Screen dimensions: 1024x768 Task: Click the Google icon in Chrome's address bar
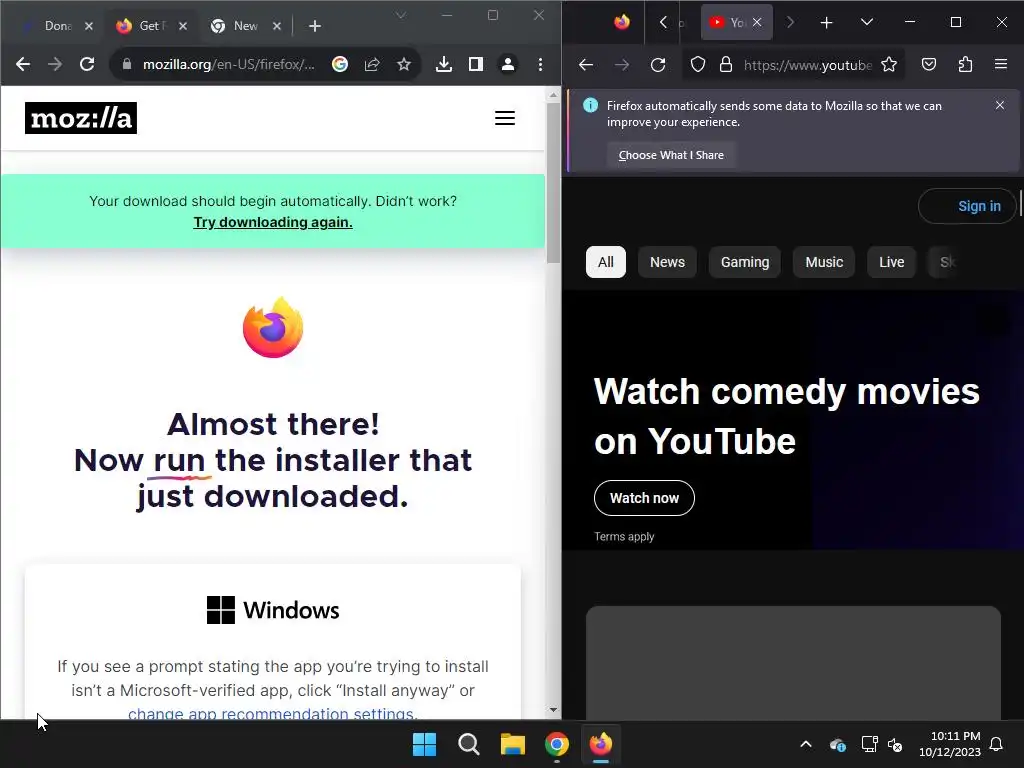pyautogui.click(x=340, y=64)
